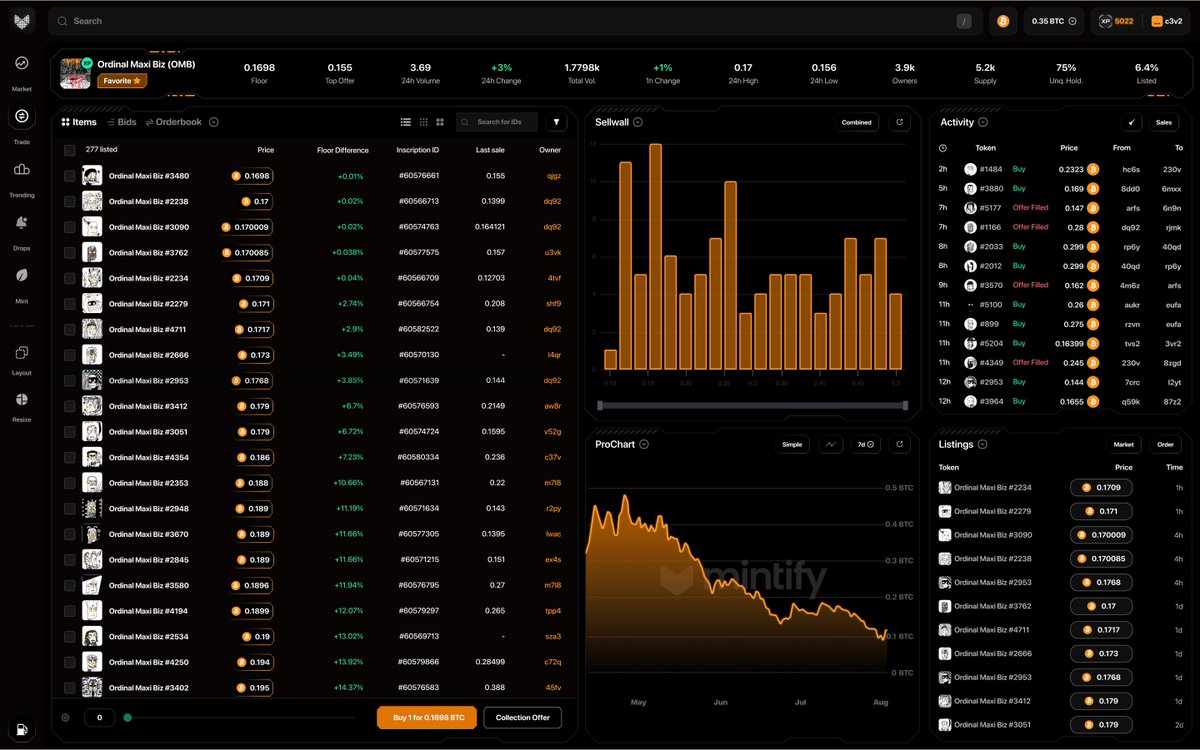Click the Sellwall range slider right handle
Screen dimensions: 1200x750
[x=904, y=405]
